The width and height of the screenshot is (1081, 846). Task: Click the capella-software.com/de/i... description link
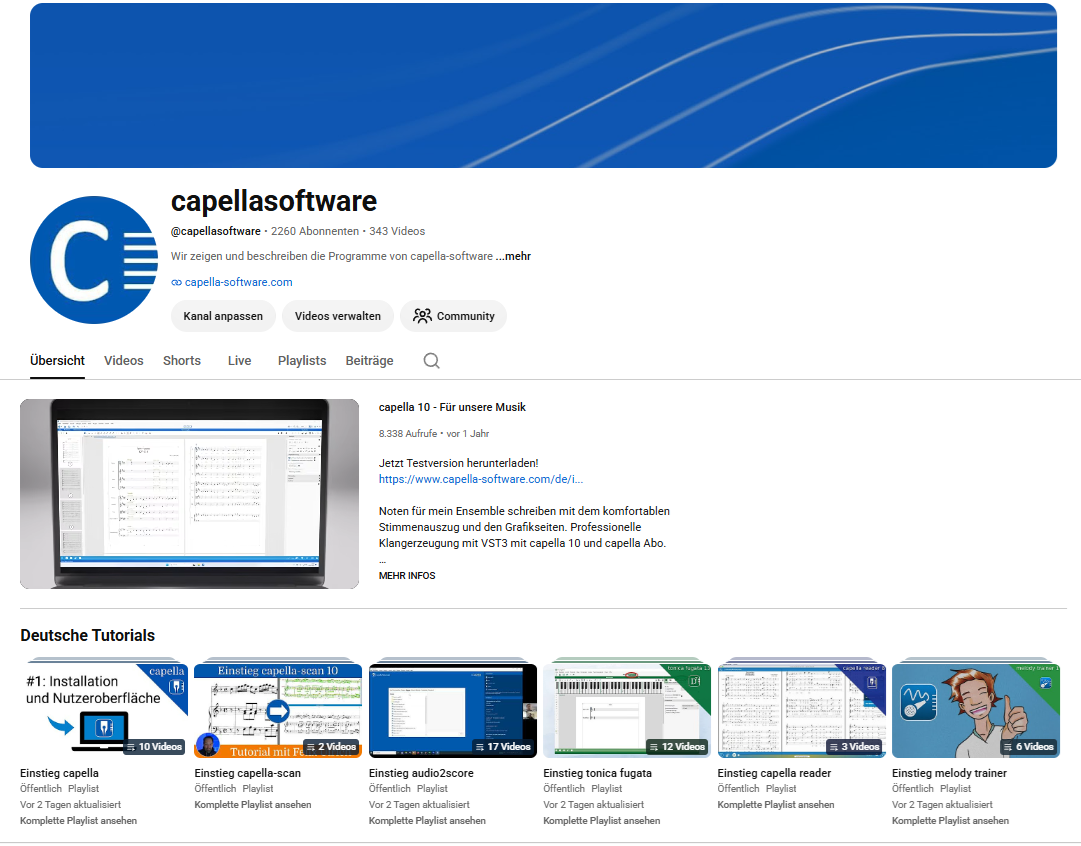481,479
